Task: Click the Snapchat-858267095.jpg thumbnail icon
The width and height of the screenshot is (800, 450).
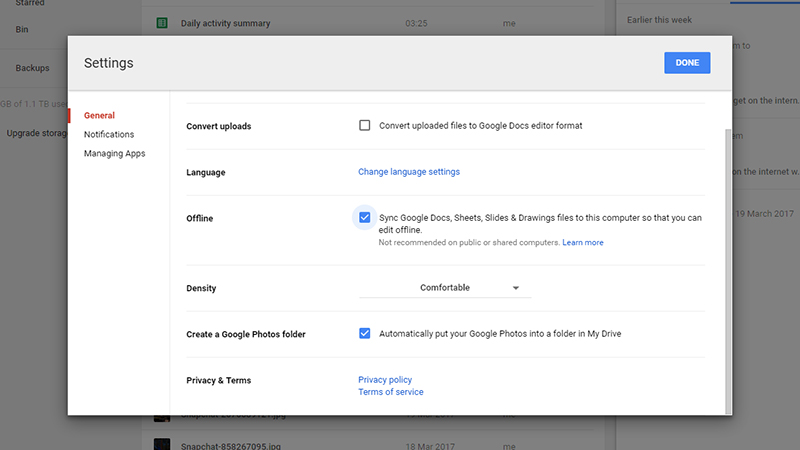Action: pos(162,444)
